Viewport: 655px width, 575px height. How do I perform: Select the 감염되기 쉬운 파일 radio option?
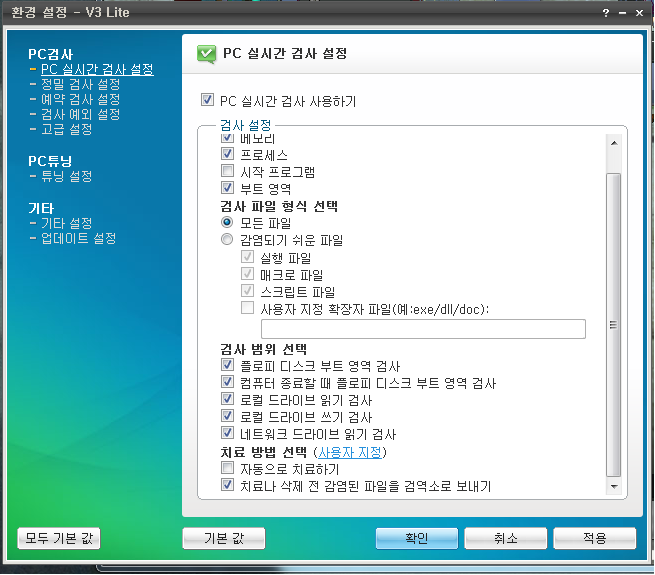[227, 239]
